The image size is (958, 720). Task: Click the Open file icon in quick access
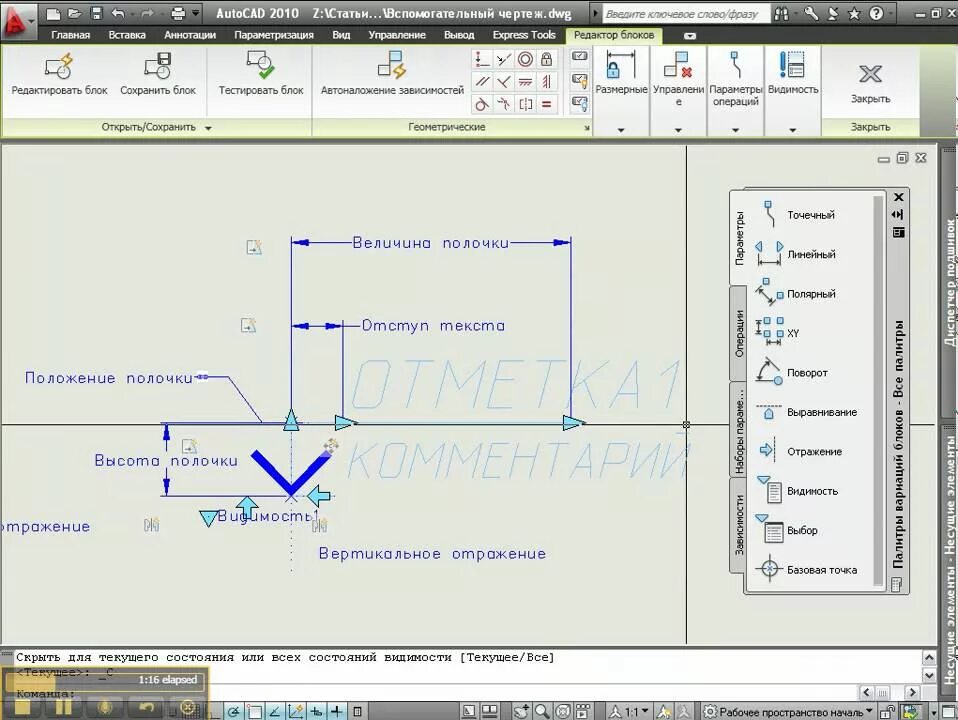pyautogui.click(x=75, y=13)
